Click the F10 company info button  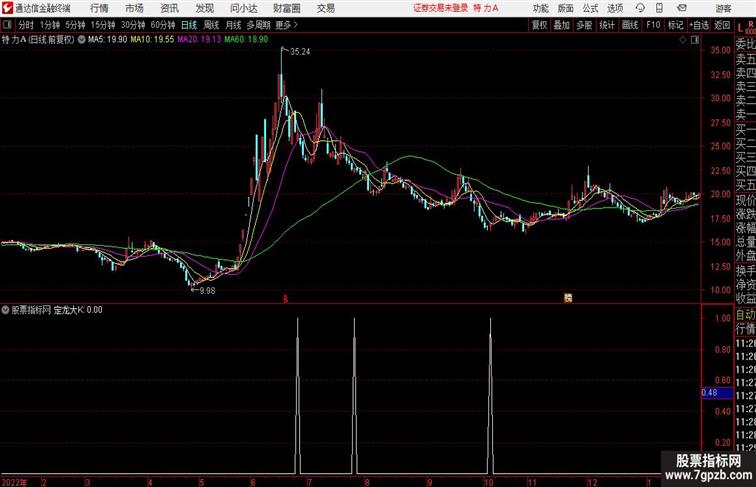tap(653, 25)
